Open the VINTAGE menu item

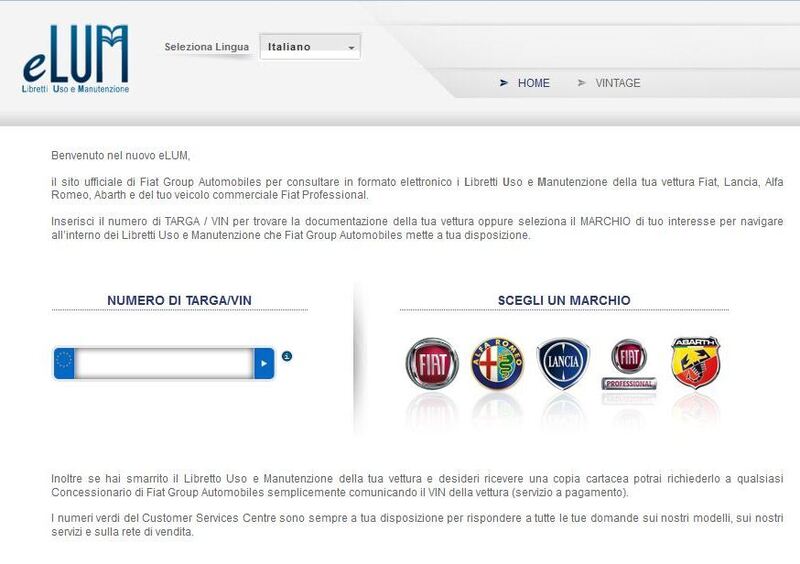[x=617, y=83]
